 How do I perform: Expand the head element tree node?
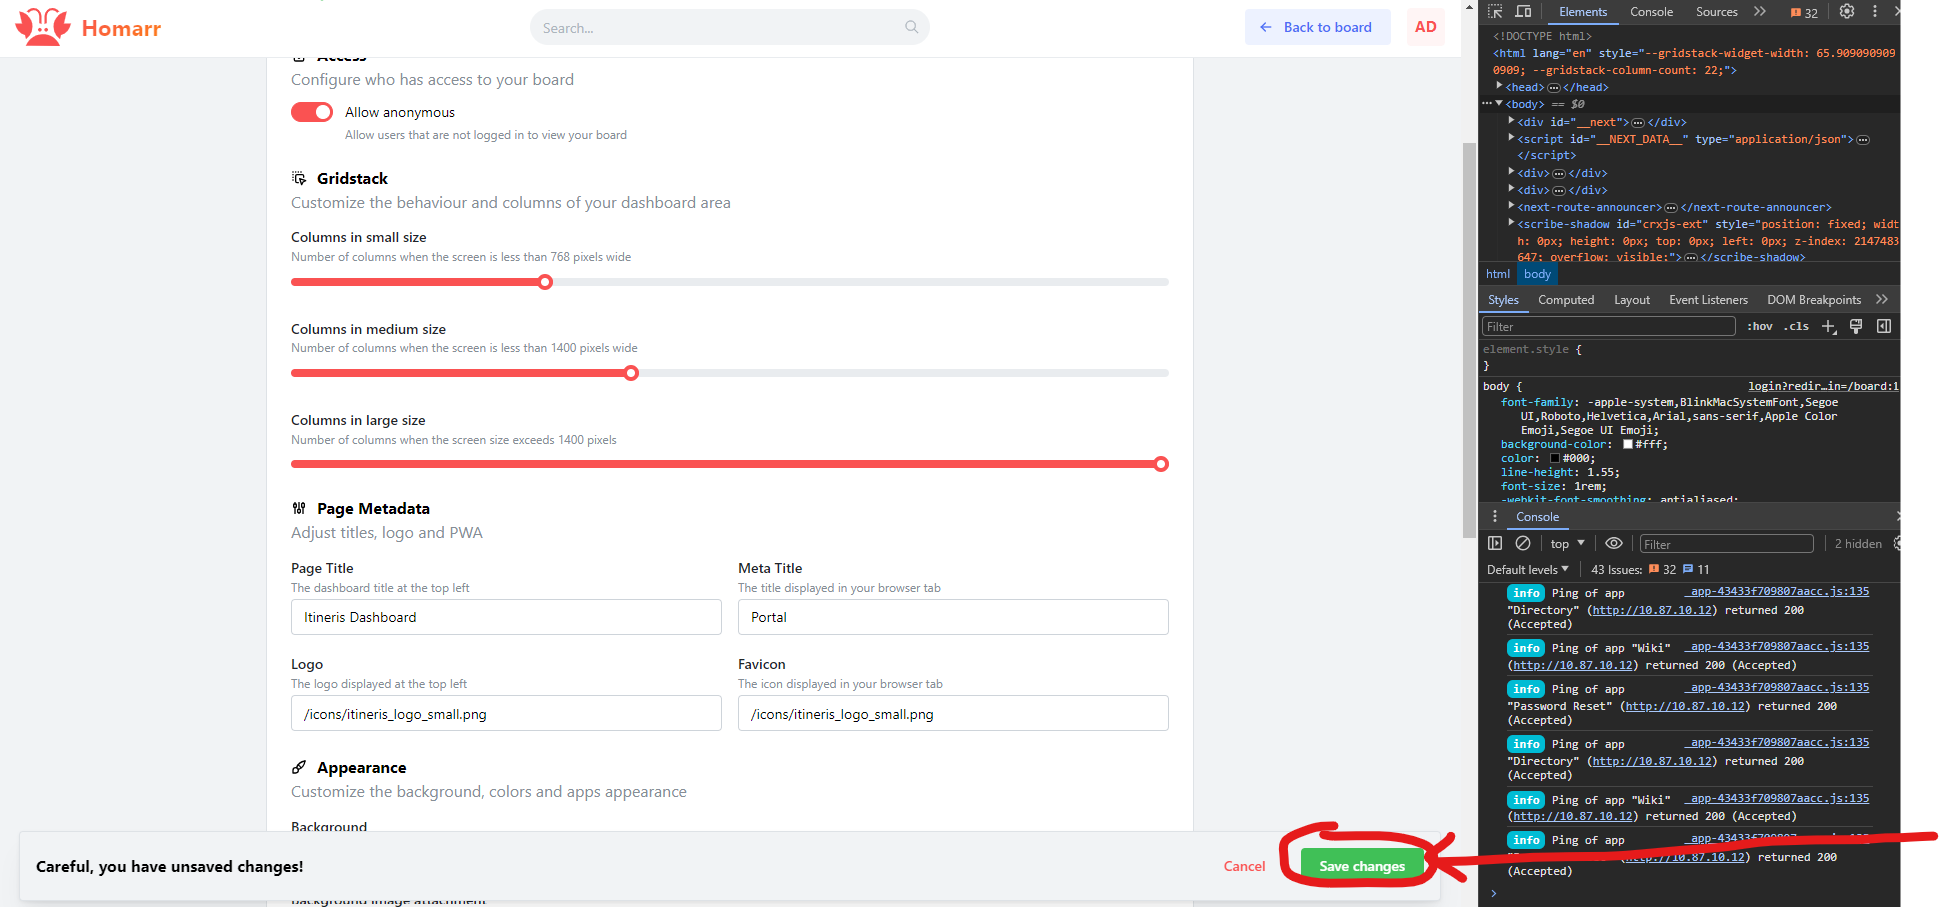point(1499,87)
